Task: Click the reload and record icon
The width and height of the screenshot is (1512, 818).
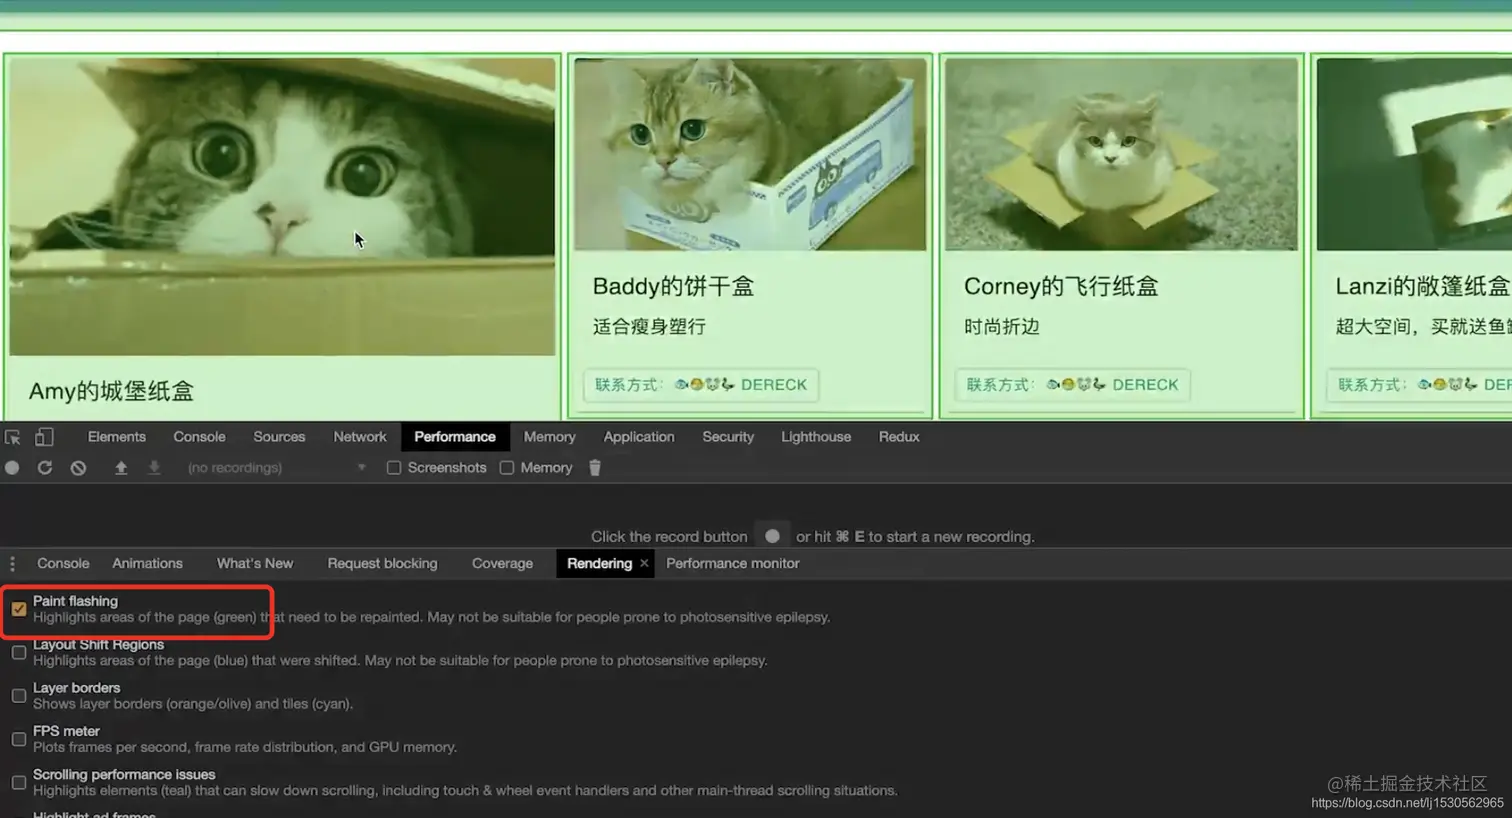Action: (x=45, y=467)
